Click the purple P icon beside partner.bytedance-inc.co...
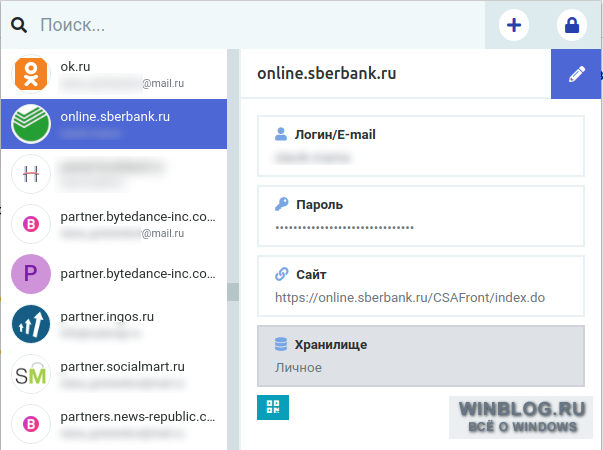Screen dimensions: 603x450 pos(31,274)
